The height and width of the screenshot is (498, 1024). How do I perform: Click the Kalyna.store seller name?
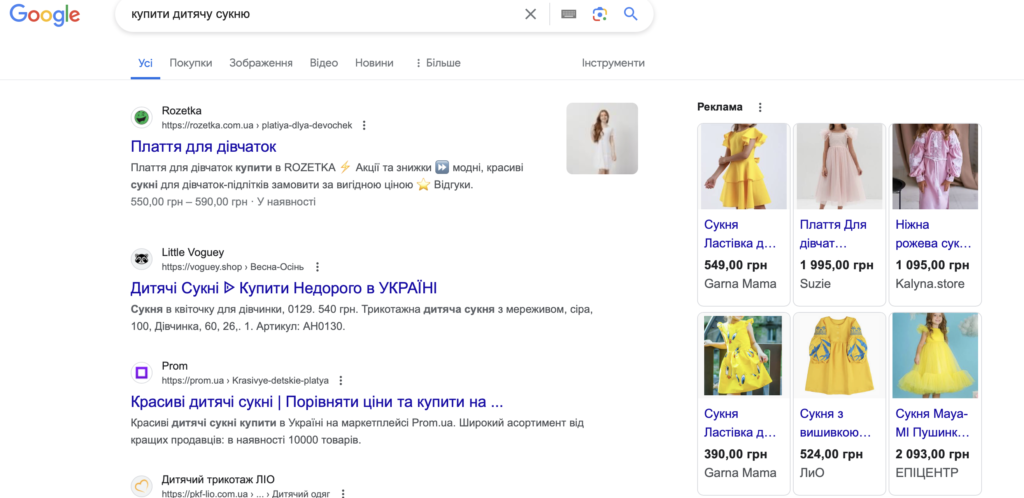(930, 284)
